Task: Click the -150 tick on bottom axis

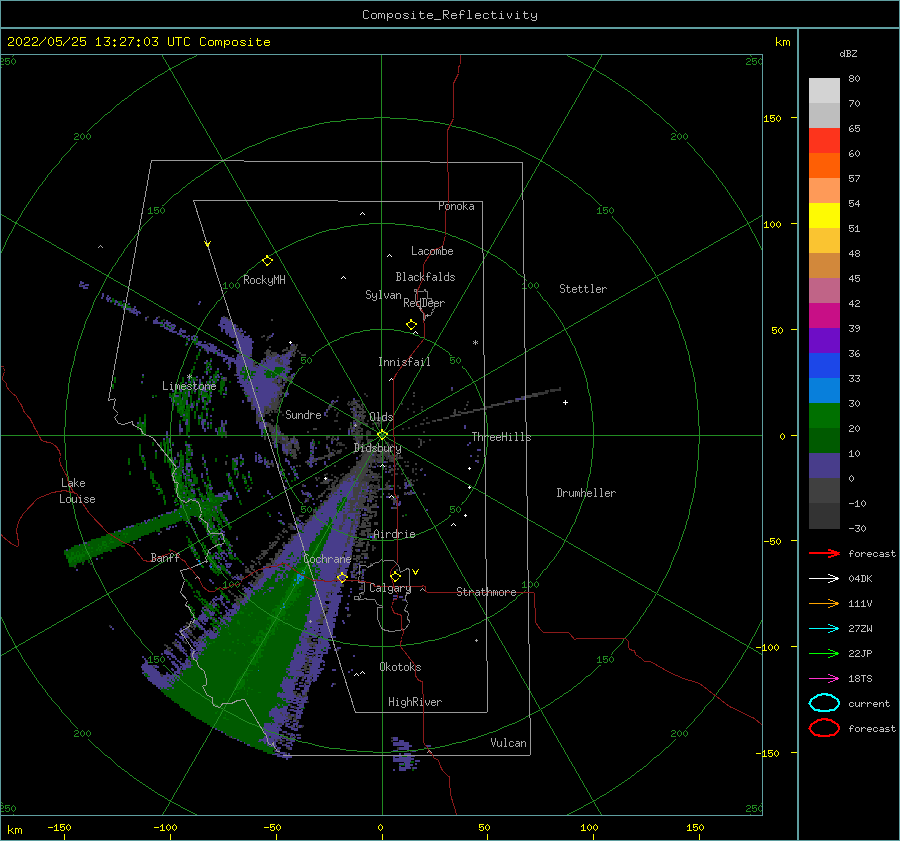Action: tap(59, 827)
